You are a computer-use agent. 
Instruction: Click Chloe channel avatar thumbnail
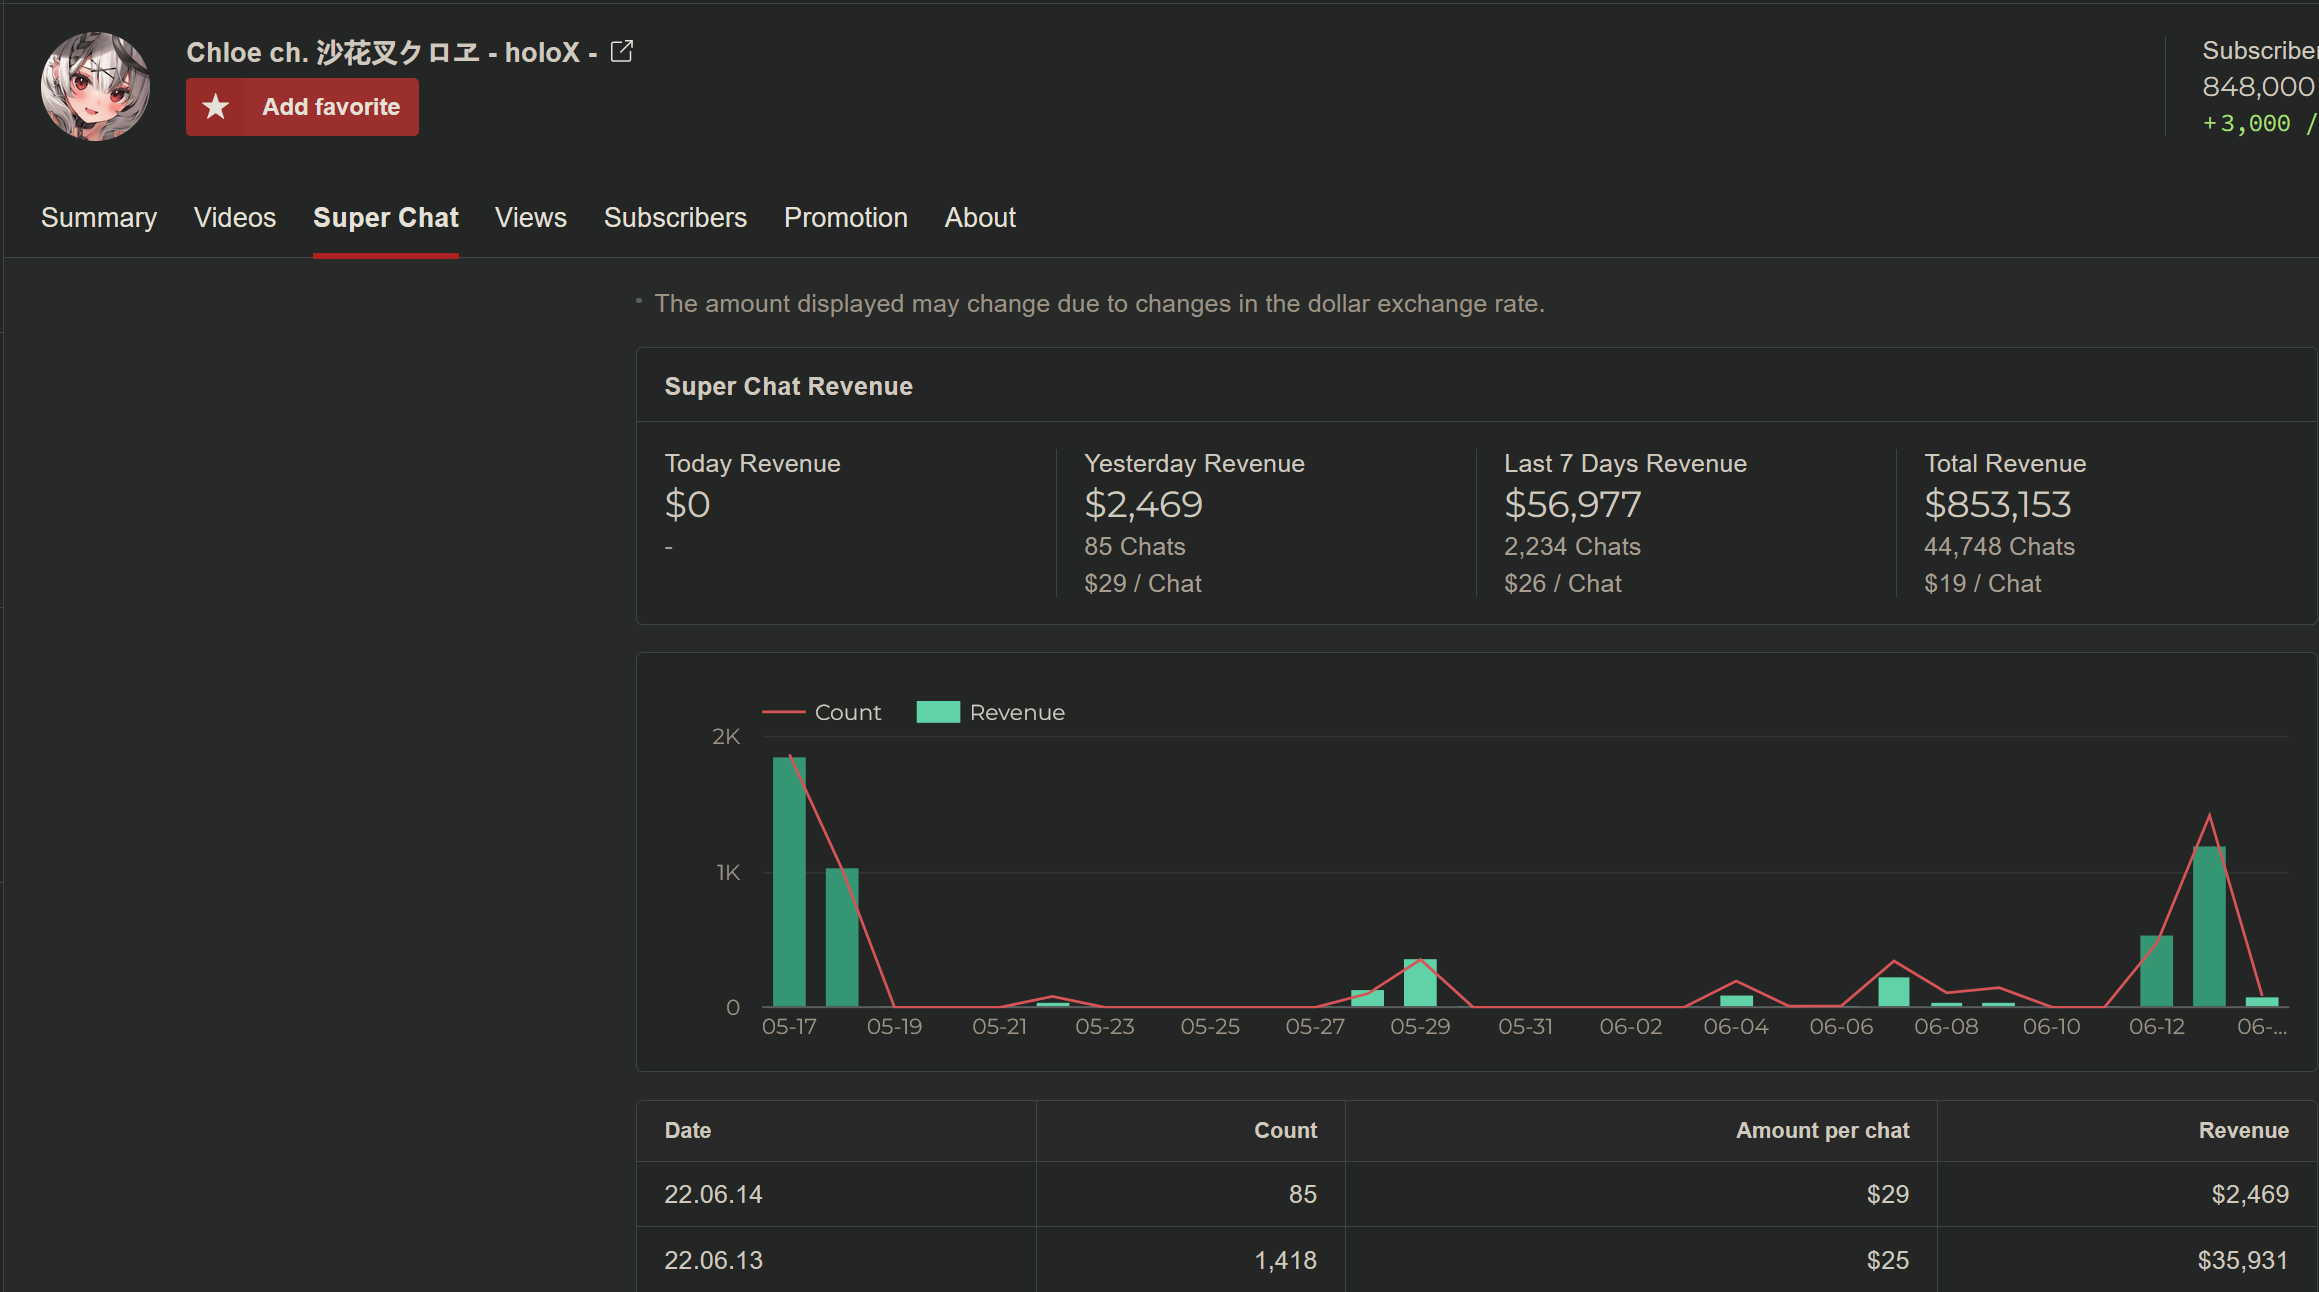click(96, 86)
